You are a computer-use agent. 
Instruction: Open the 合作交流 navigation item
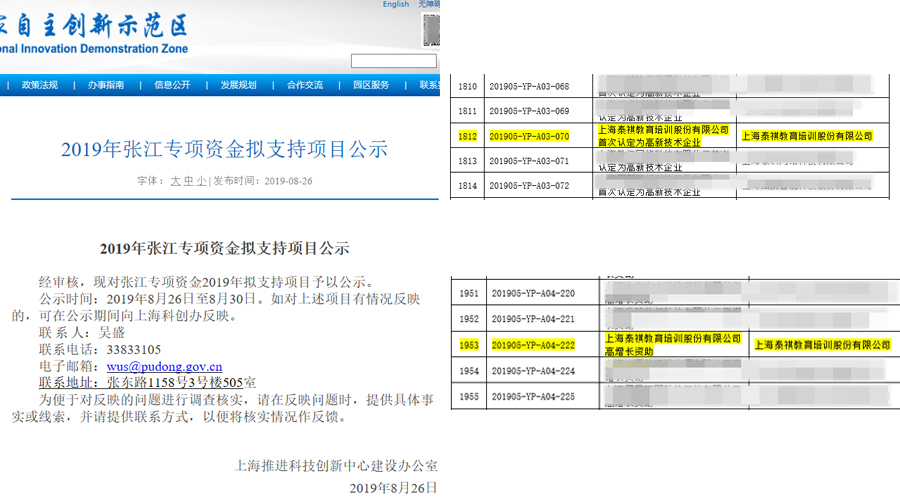coord(305,85)
